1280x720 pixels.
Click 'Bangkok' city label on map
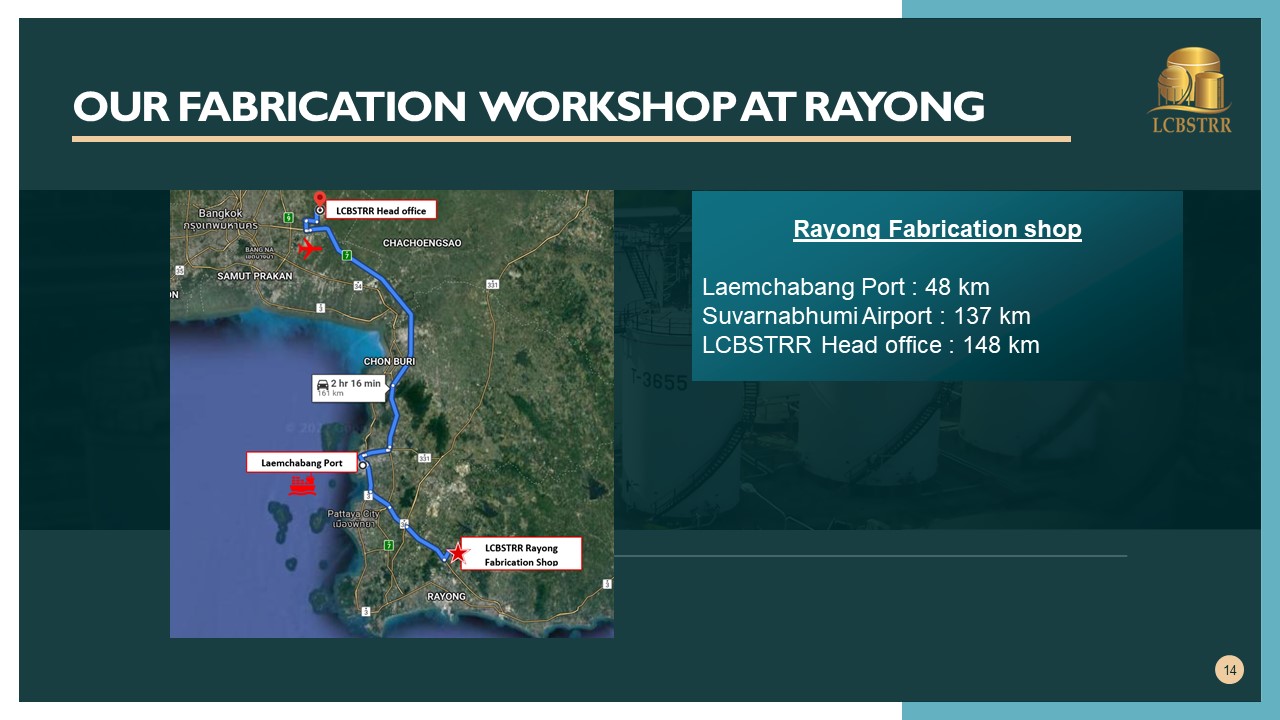point(220,213)
